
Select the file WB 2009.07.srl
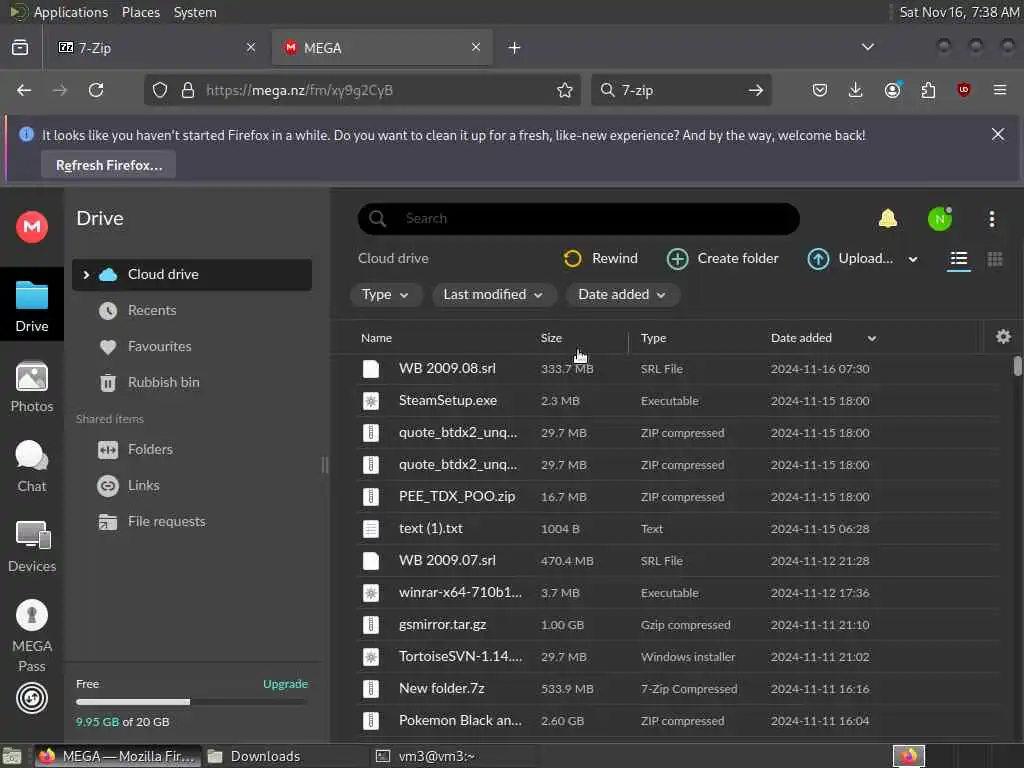(x=679, y=561)
